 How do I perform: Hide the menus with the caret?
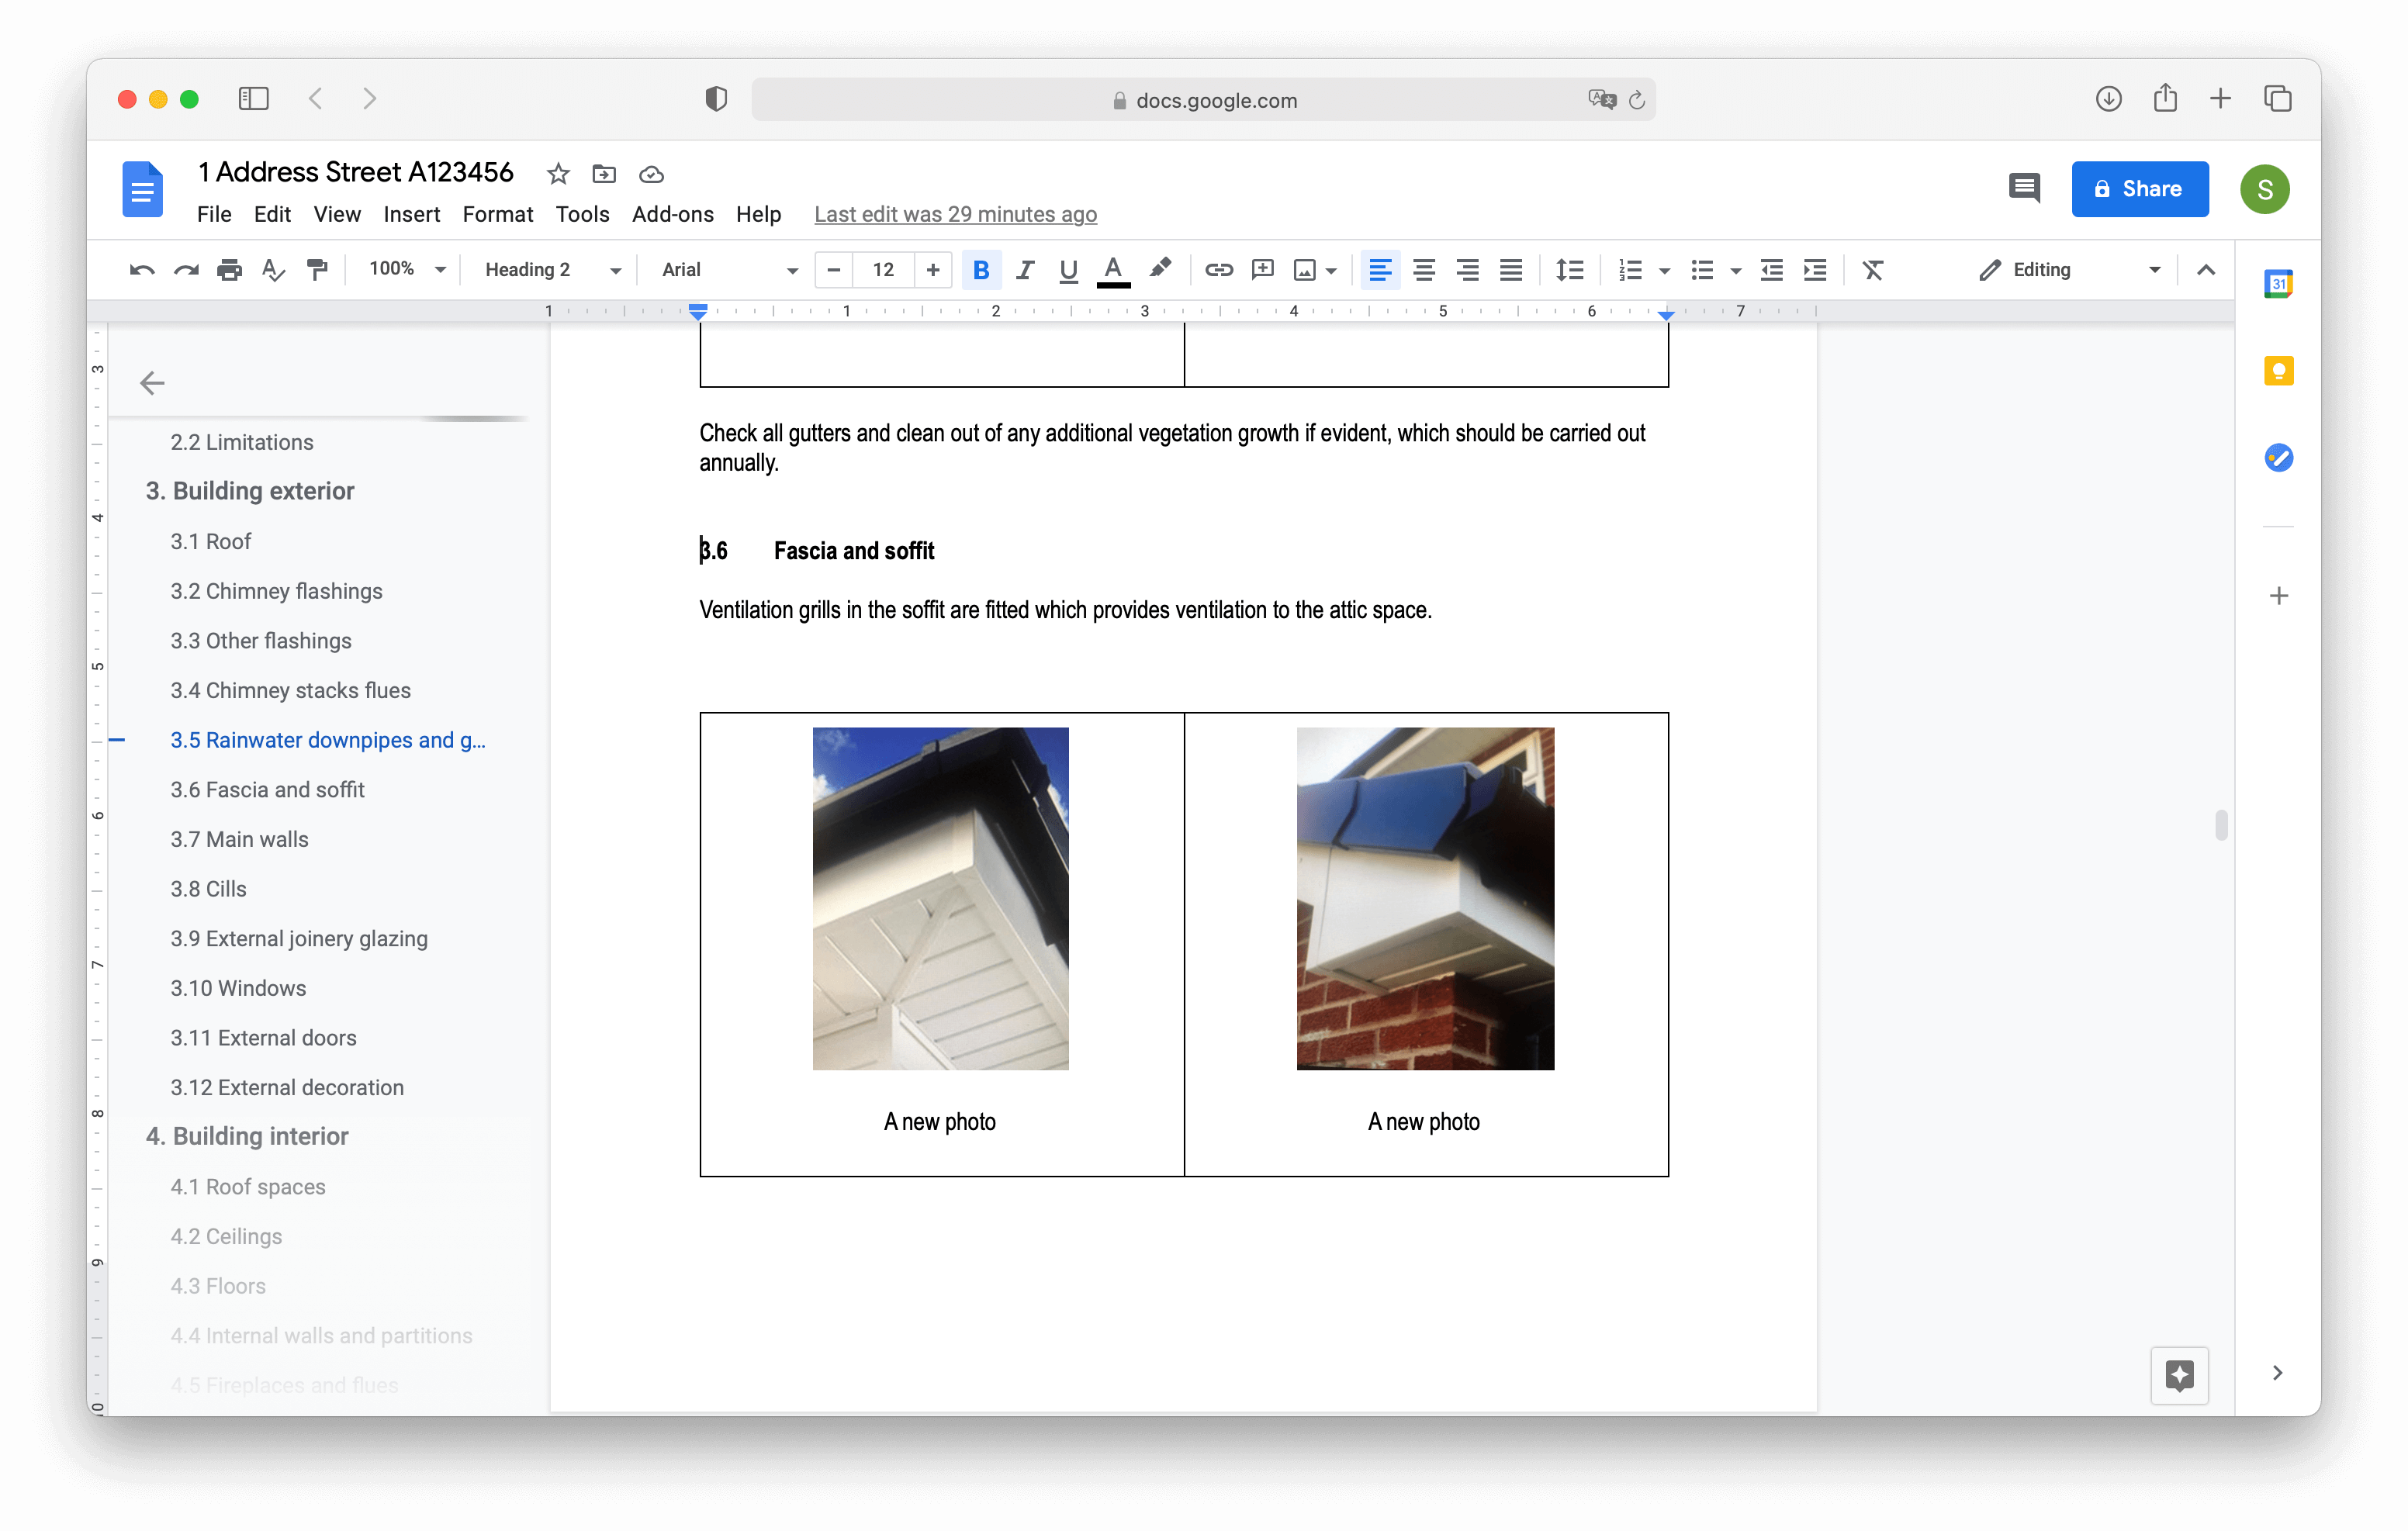coord(2206,270)
